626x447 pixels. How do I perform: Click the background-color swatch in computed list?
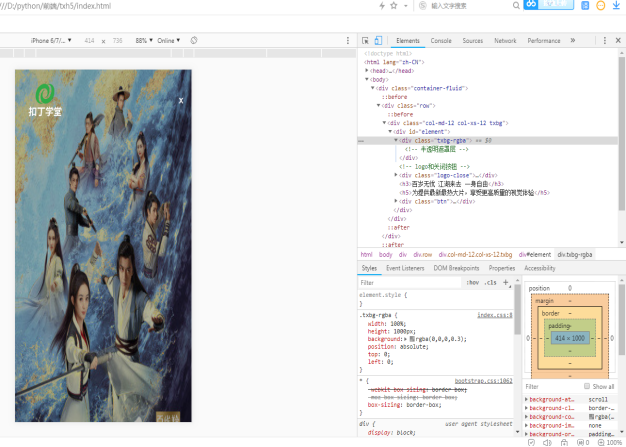(591, 417)
